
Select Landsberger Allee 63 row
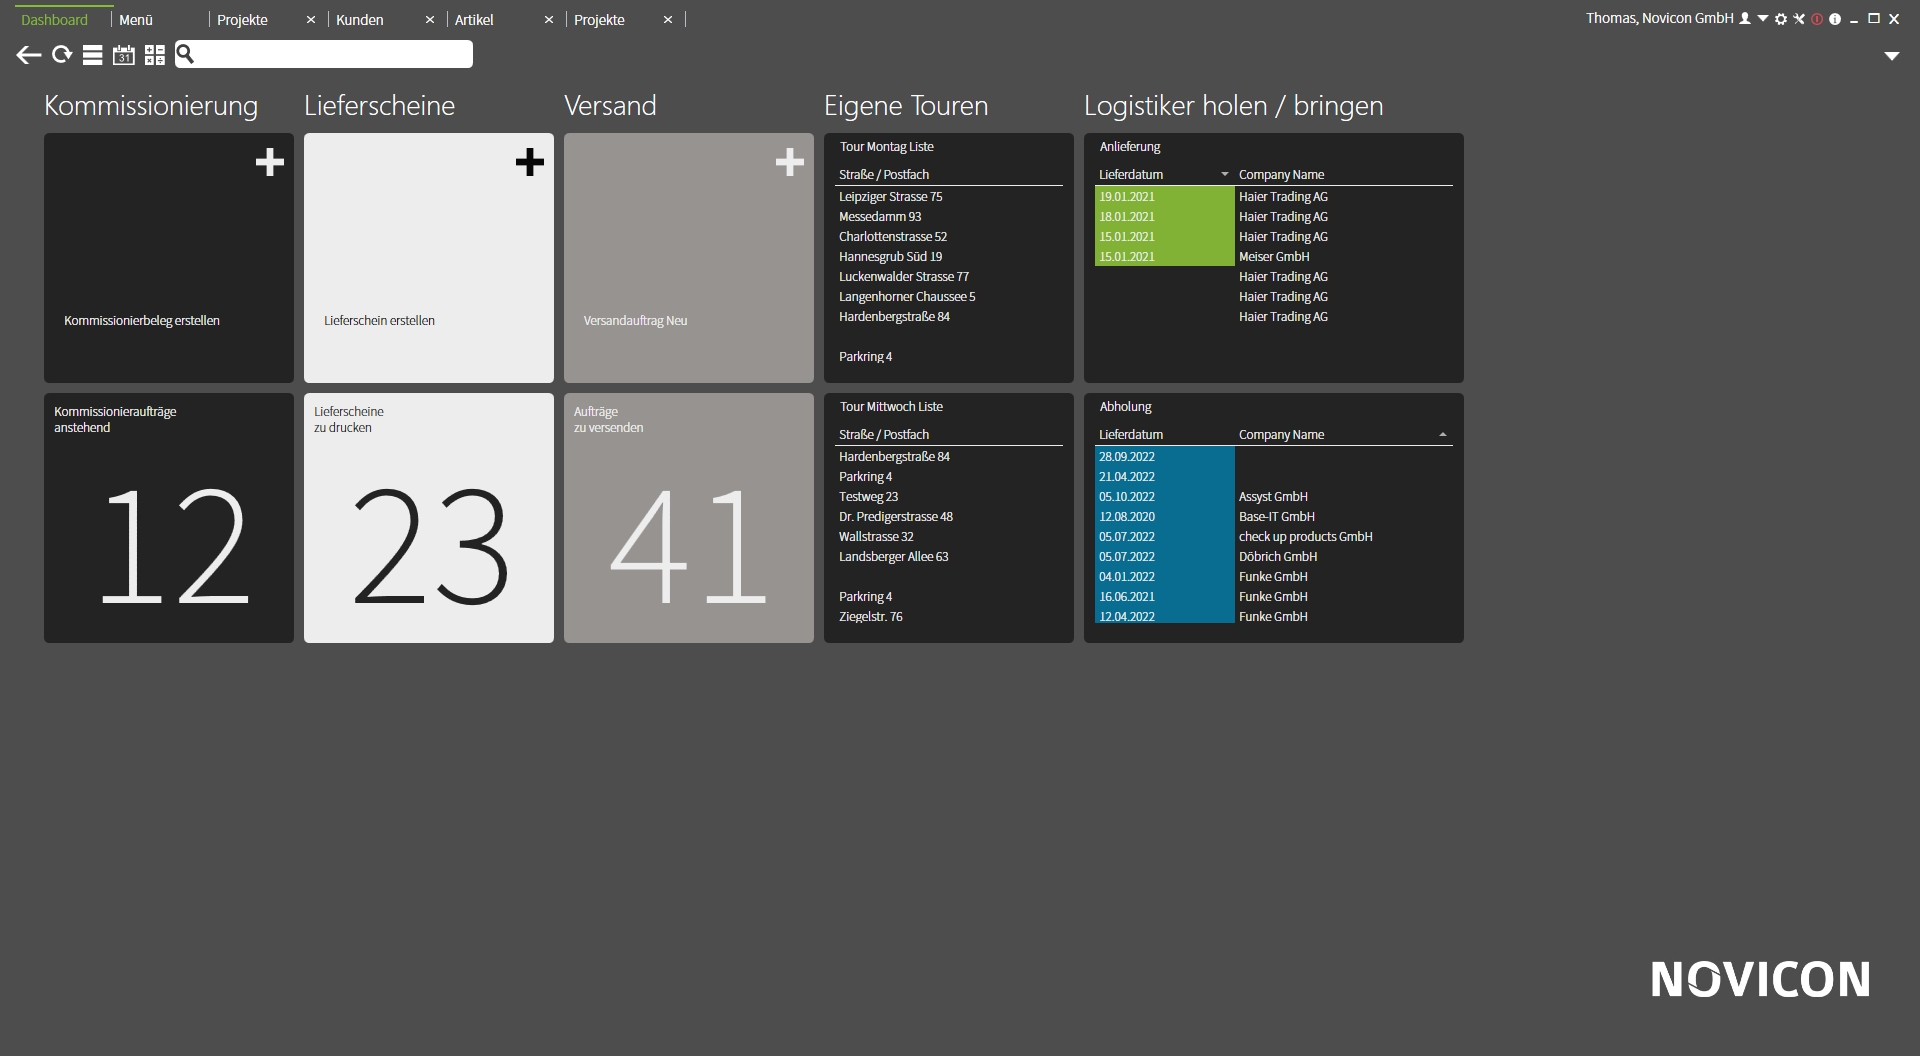coord(949,556)
